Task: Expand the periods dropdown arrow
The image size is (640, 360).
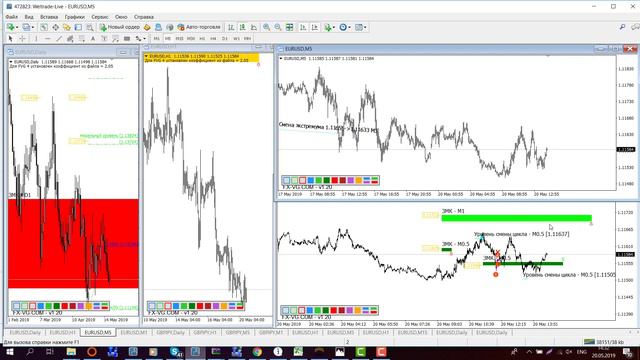Action: point(350,27)
